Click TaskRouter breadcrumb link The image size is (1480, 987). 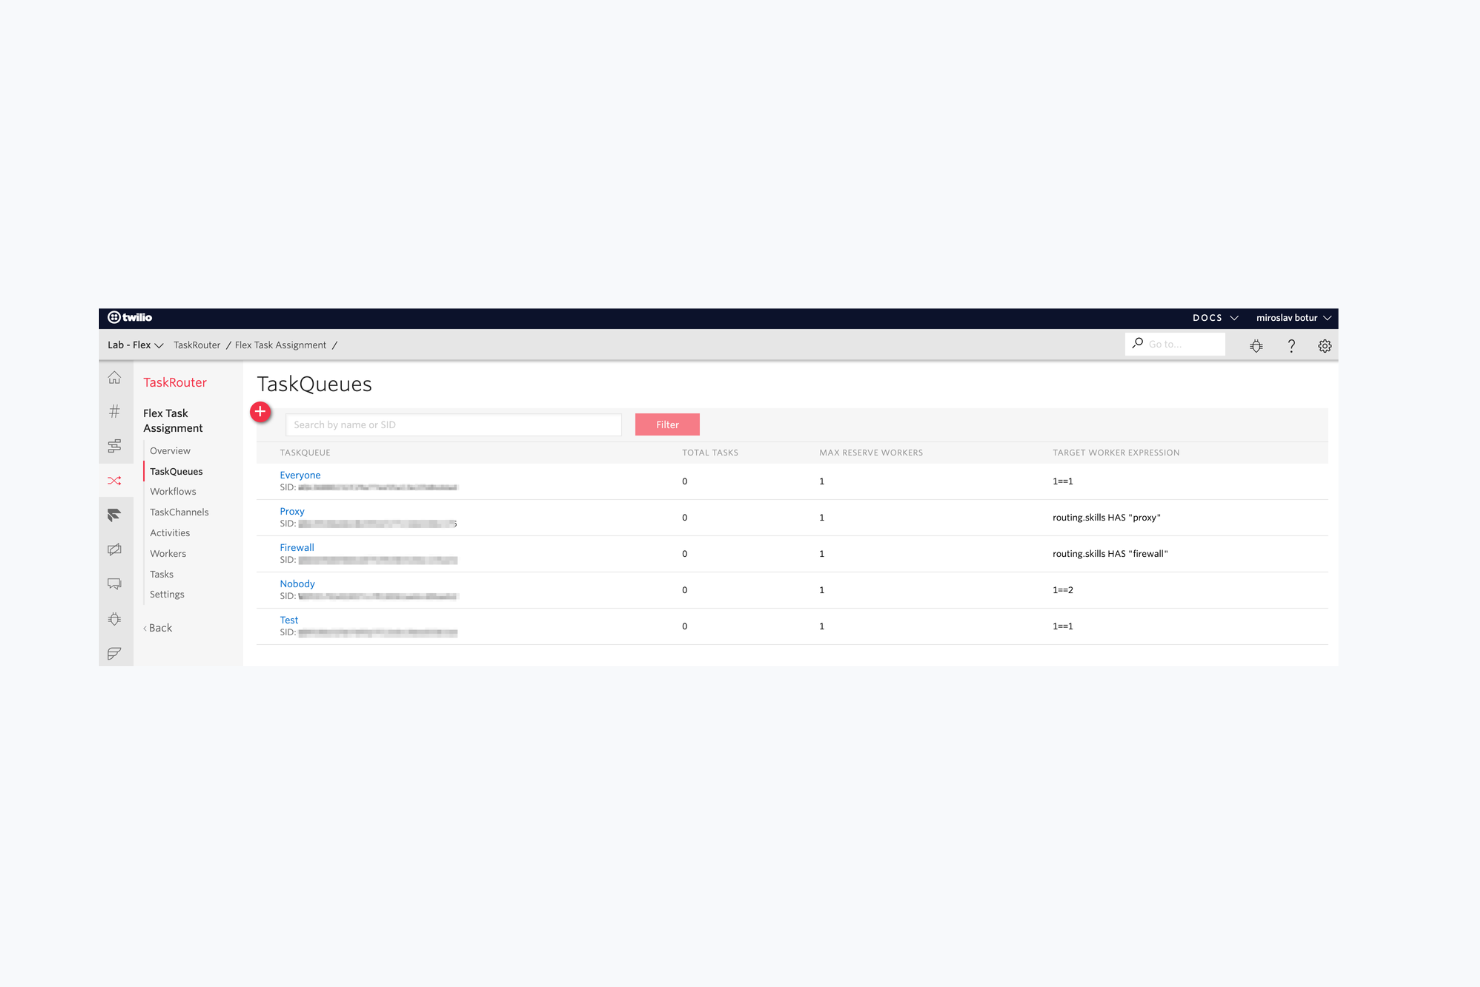(197, 345)
